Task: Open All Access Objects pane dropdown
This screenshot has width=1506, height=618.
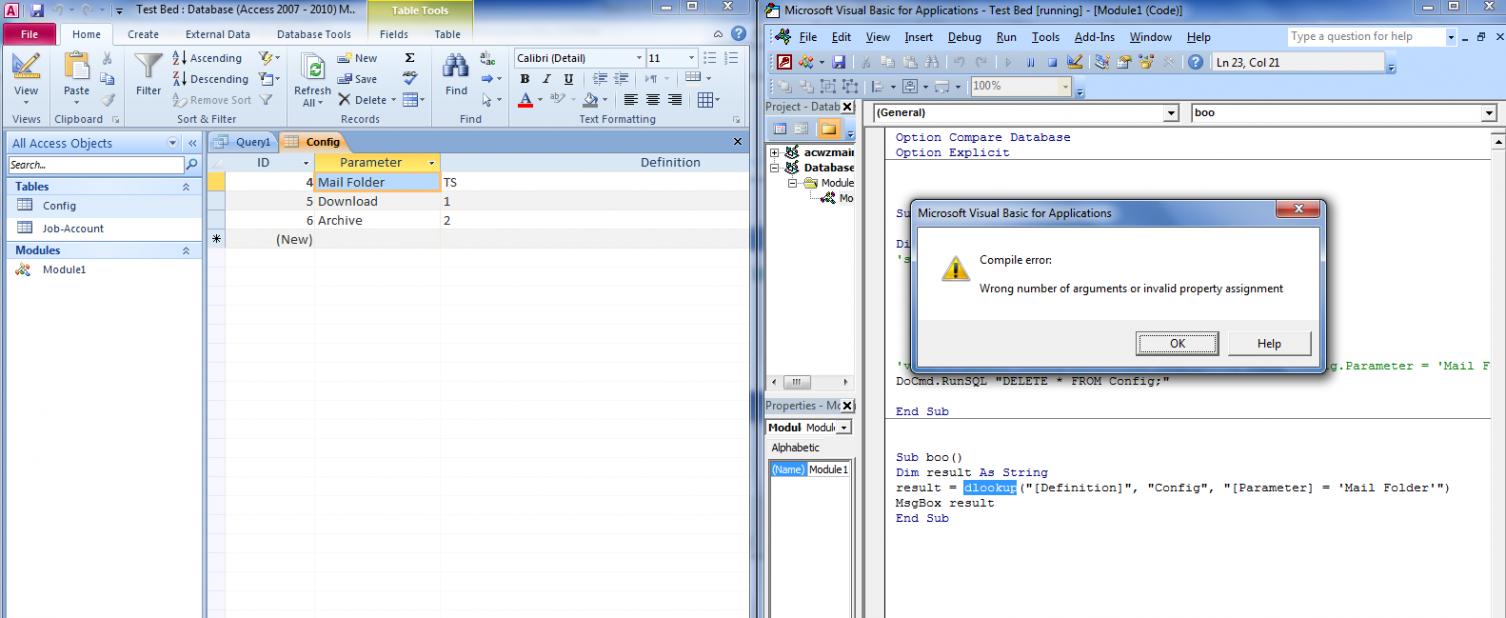Action: click(173, 143)
